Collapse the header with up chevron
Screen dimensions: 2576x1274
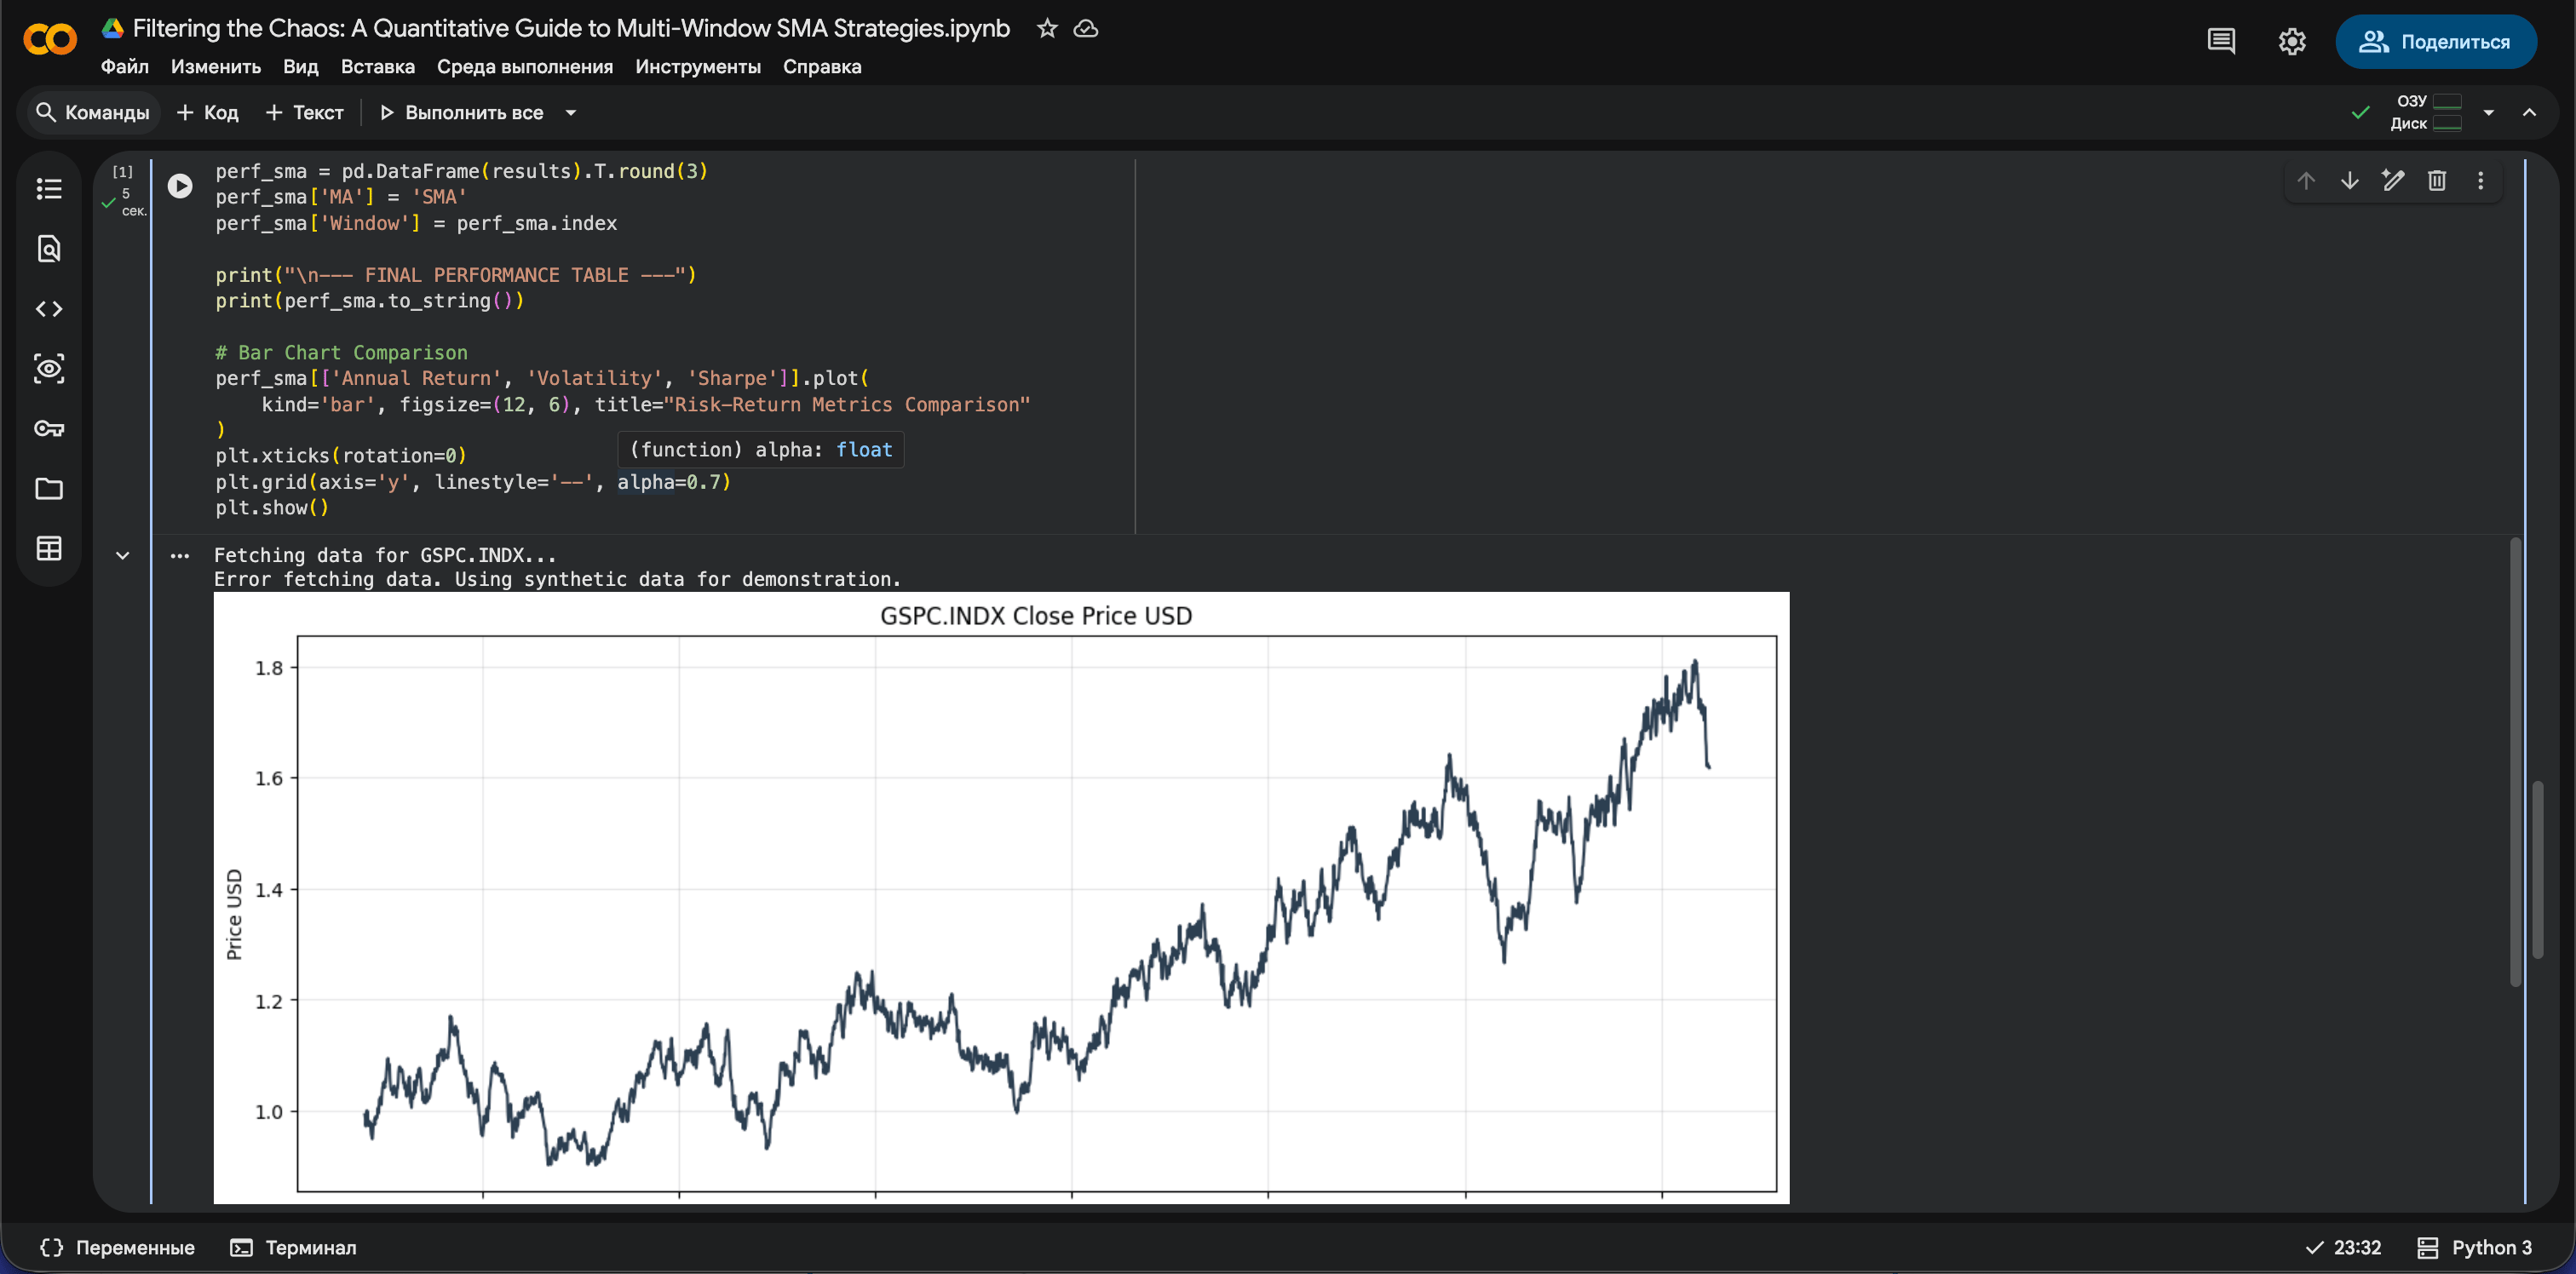pos(2529,113)
